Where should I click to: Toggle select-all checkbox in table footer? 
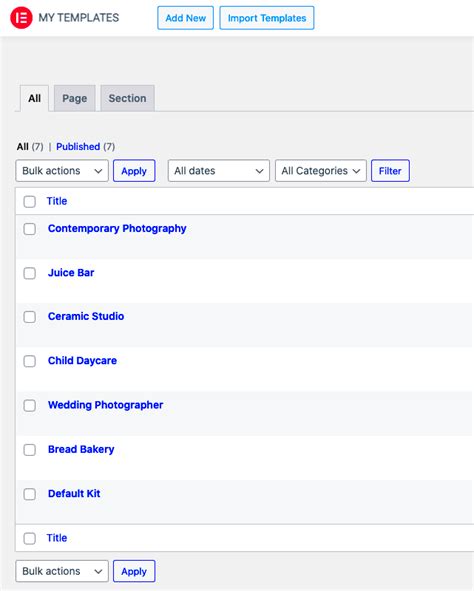pyautogui.click(x=29, y=538)
